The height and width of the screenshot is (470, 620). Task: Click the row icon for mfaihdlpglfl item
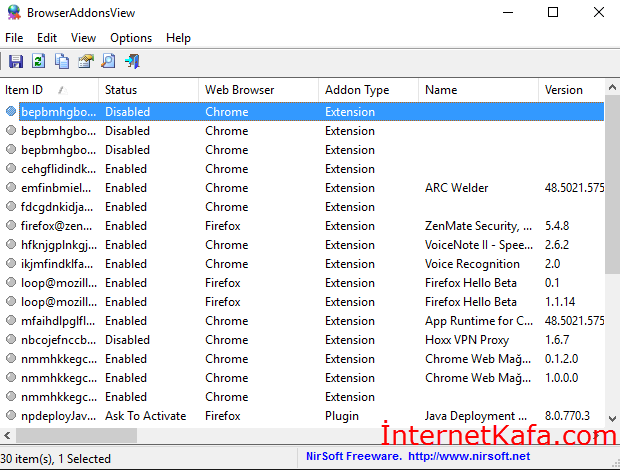coord(11,321)
